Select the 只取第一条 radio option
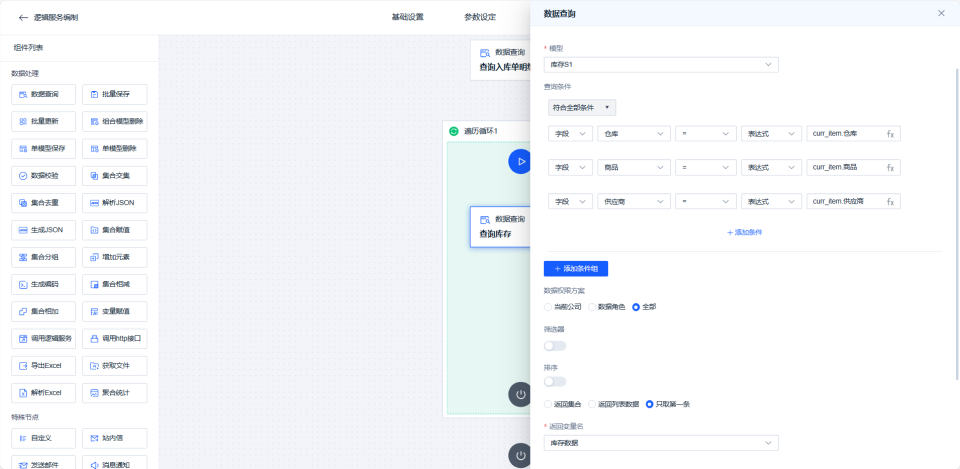Screen dimensions: 960x469 click(x=668, y=404)
